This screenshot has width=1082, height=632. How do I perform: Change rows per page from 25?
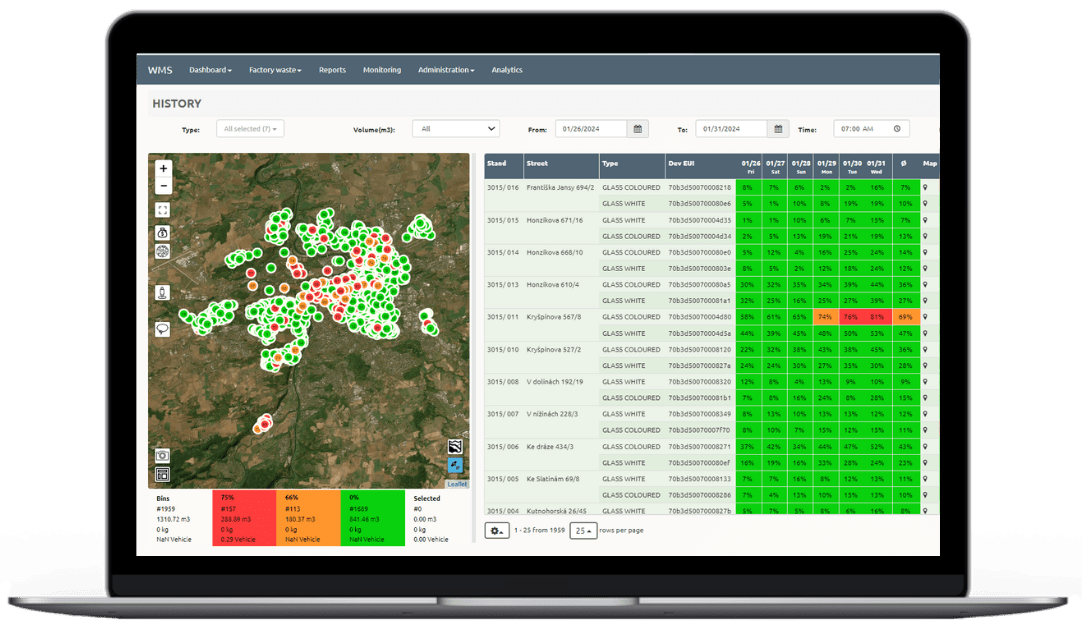583,531
